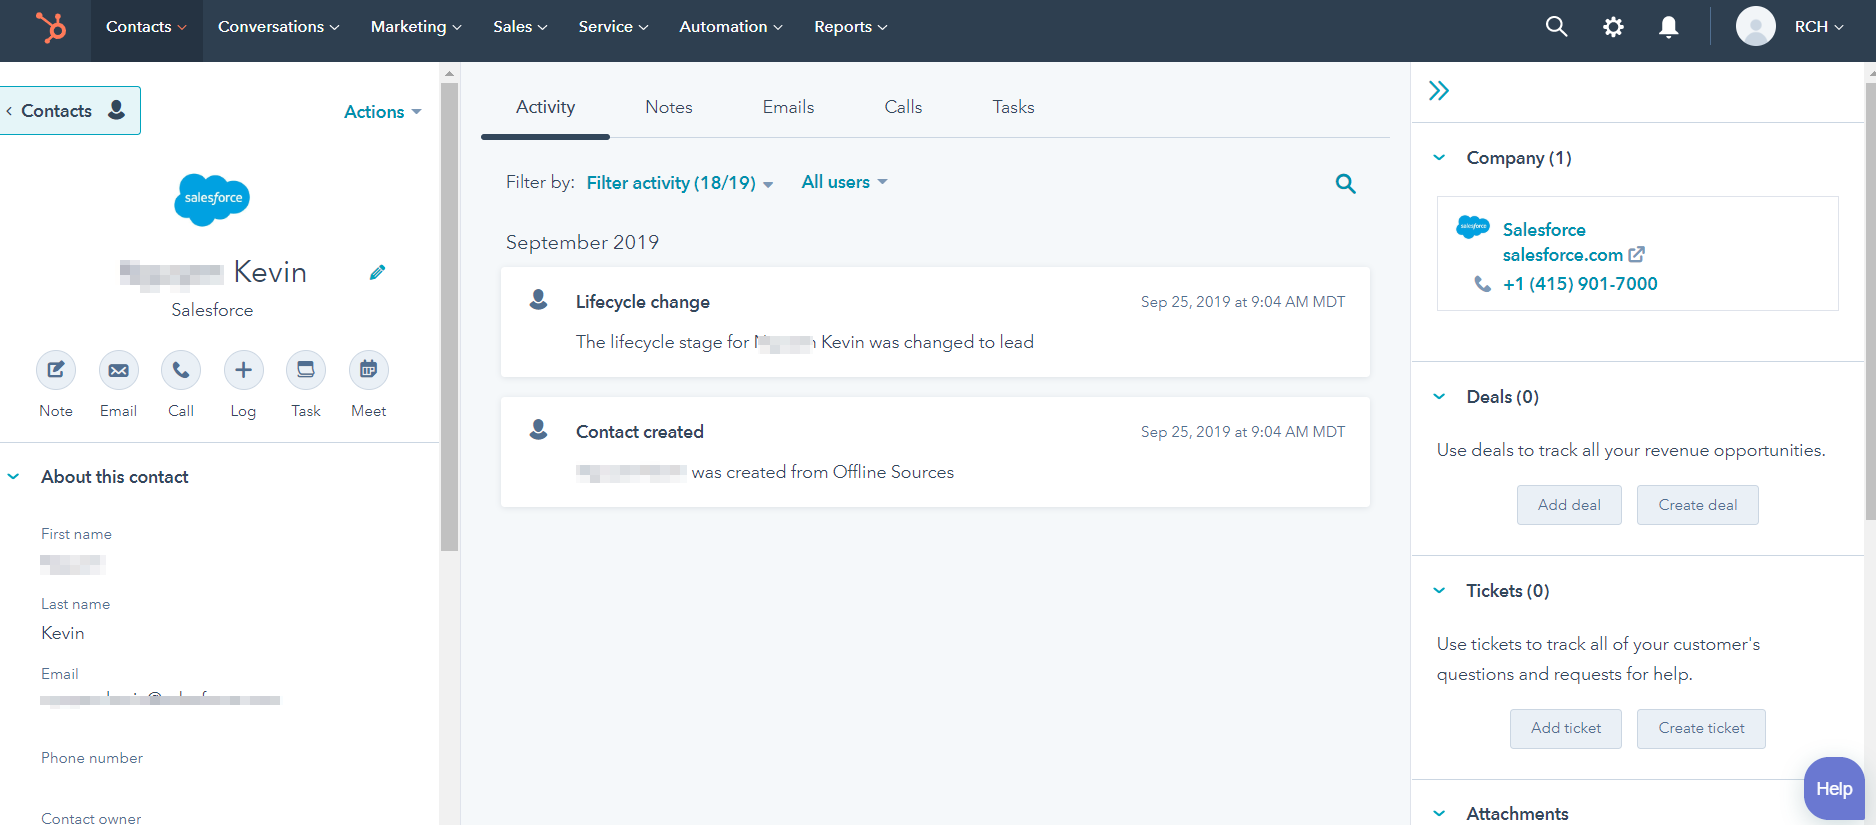Click the Lifecycle change person icon

[538, 300]
